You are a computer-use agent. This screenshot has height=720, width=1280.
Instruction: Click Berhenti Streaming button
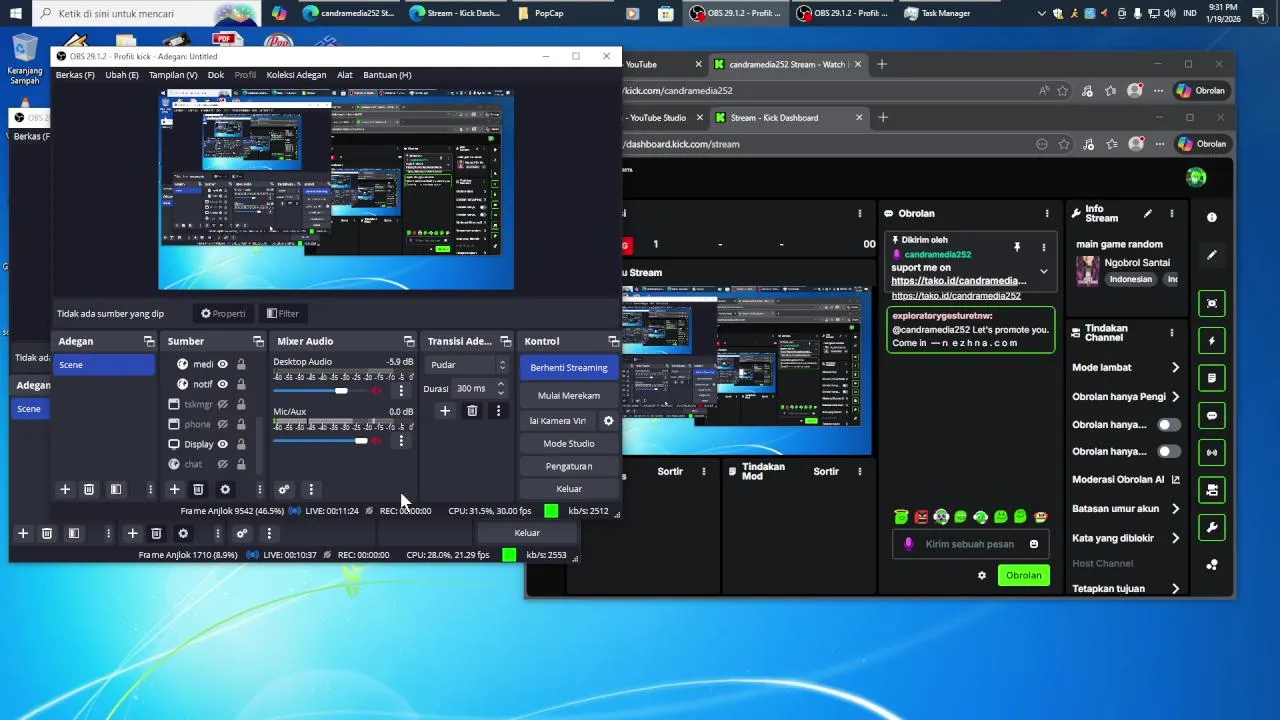tap(569, 368)
